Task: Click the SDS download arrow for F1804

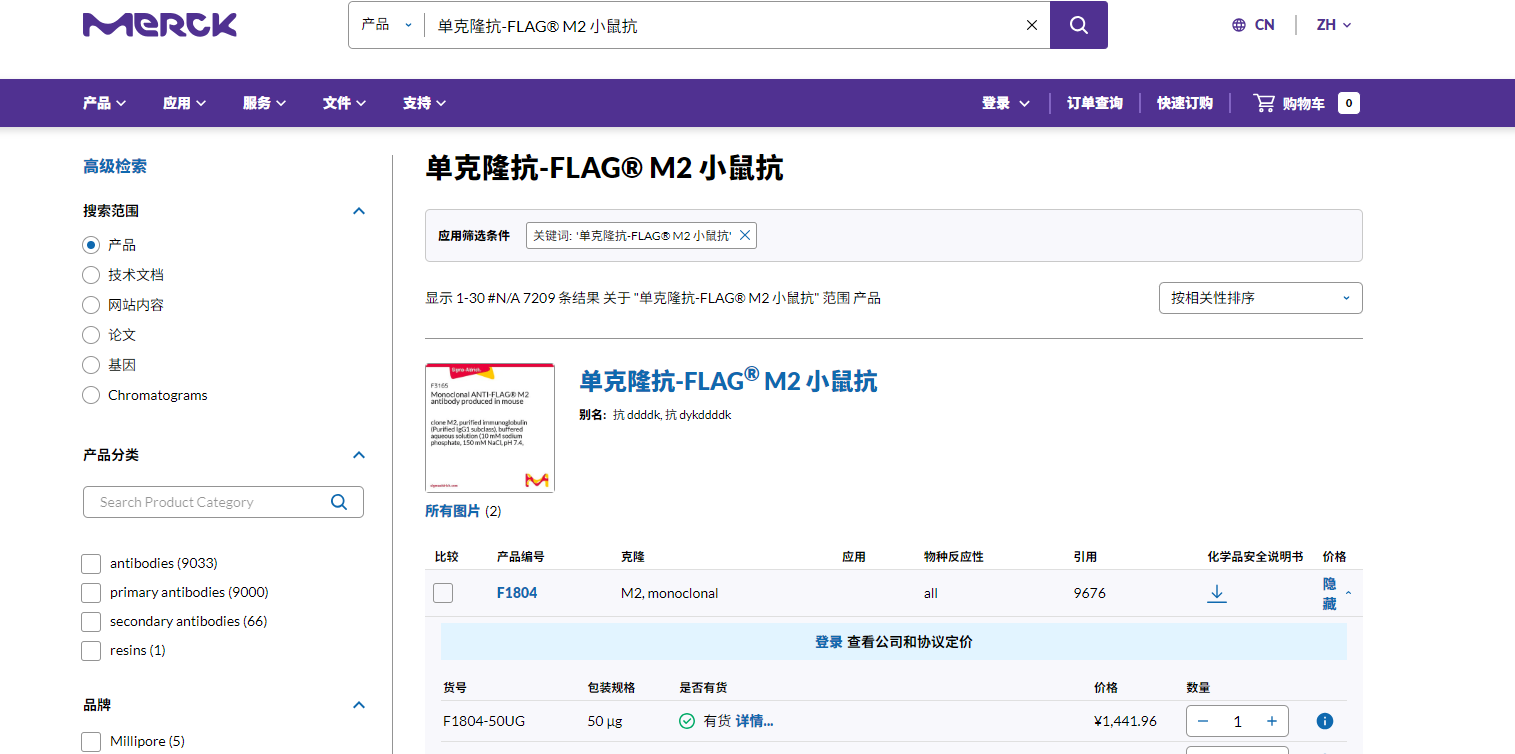Action: [1217, 593]
